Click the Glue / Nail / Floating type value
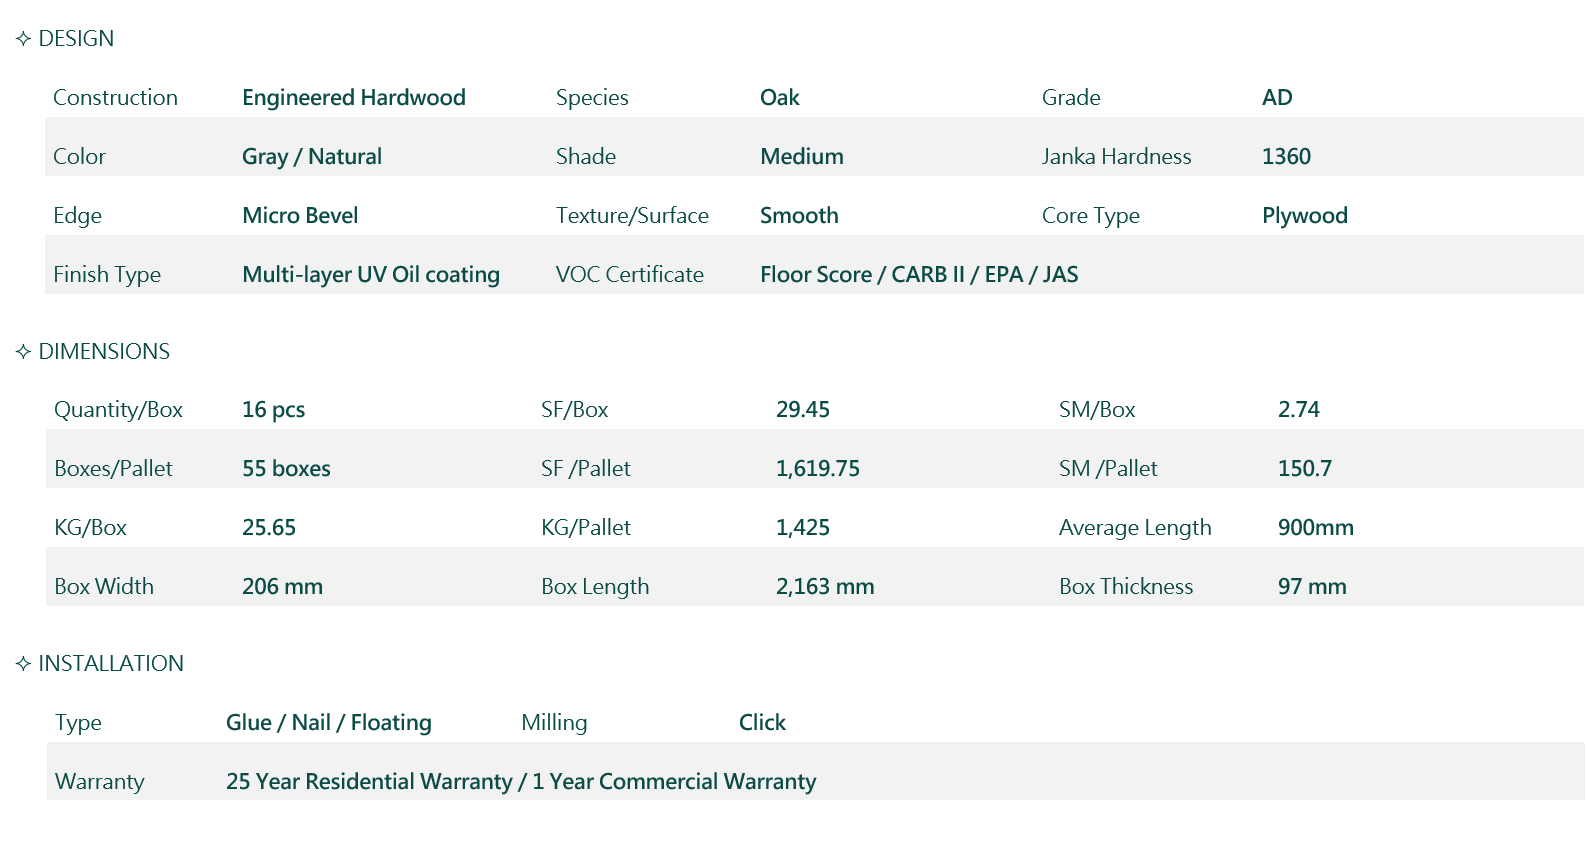 328,723
